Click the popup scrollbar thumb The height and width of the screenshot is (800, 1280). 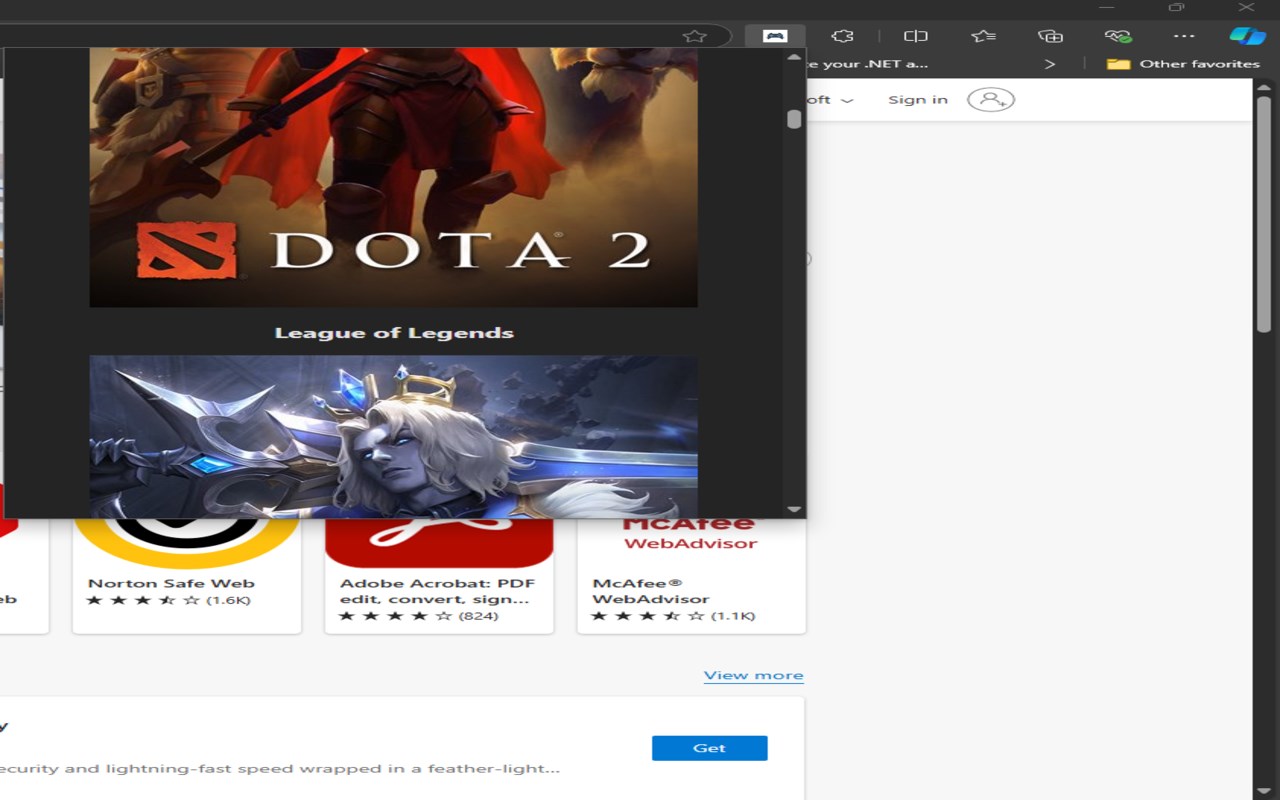[794, 119]
